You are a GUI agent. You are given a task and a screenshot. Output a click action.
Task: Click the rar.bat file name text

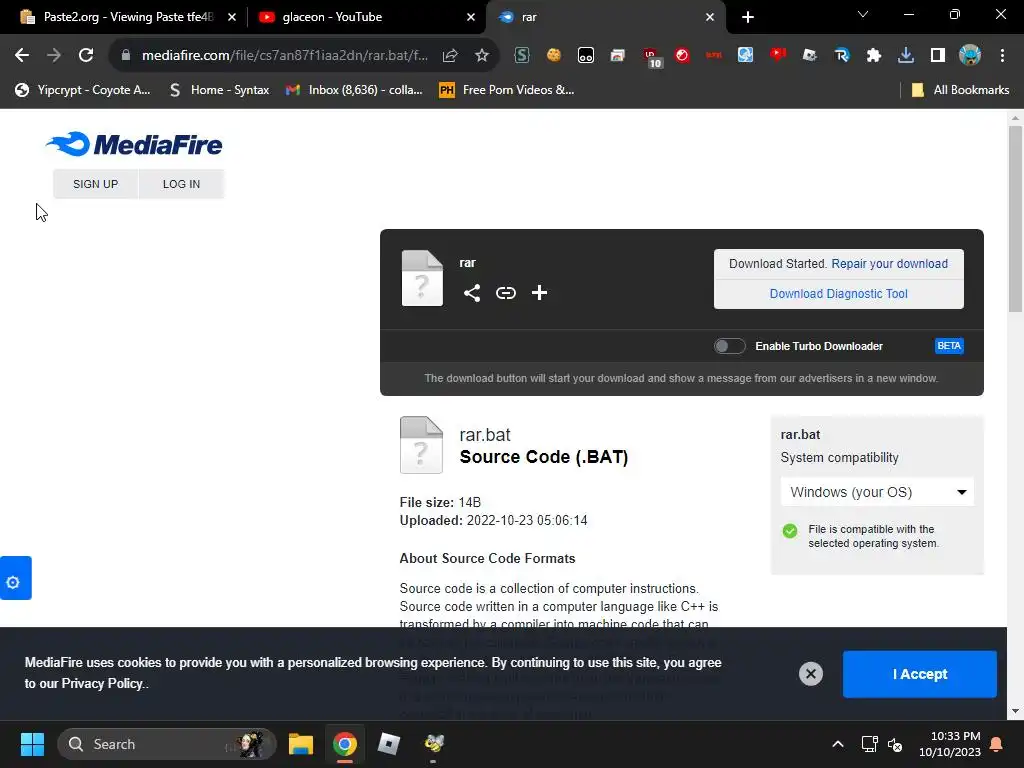click(485, 435)
